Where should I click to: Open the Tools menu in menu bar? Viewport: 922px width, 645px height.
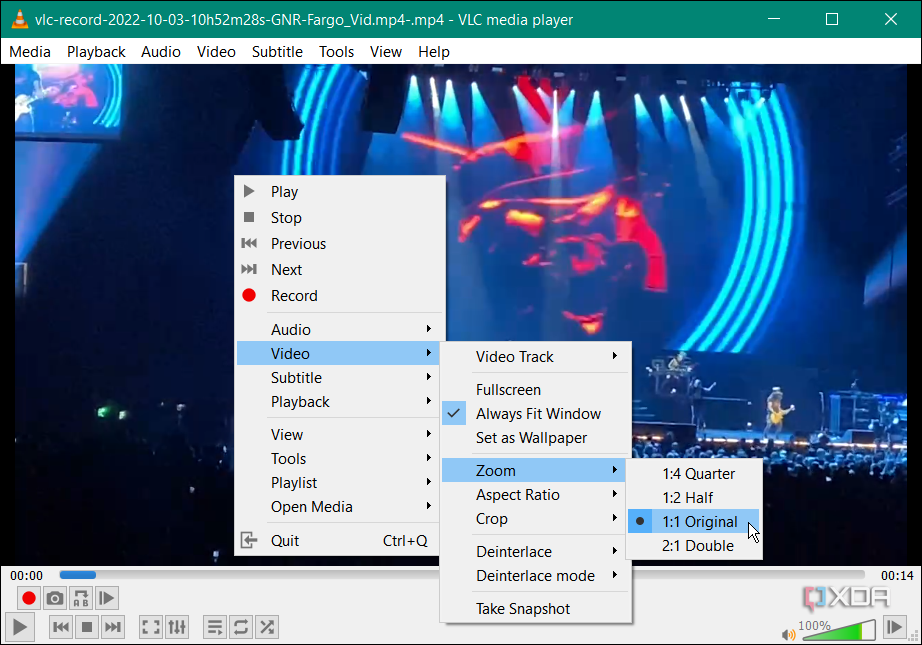(x=336, y=52)
